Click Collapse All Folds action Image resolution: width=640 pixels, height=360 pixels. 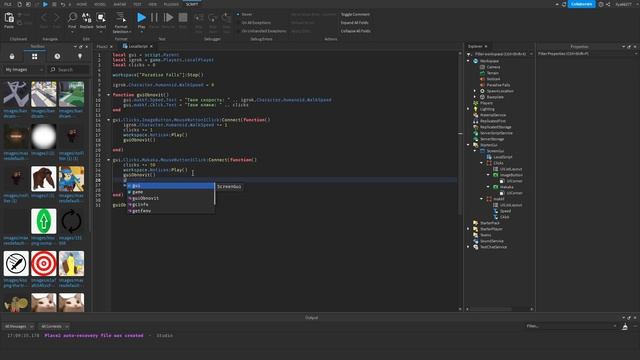pos(356,31)
